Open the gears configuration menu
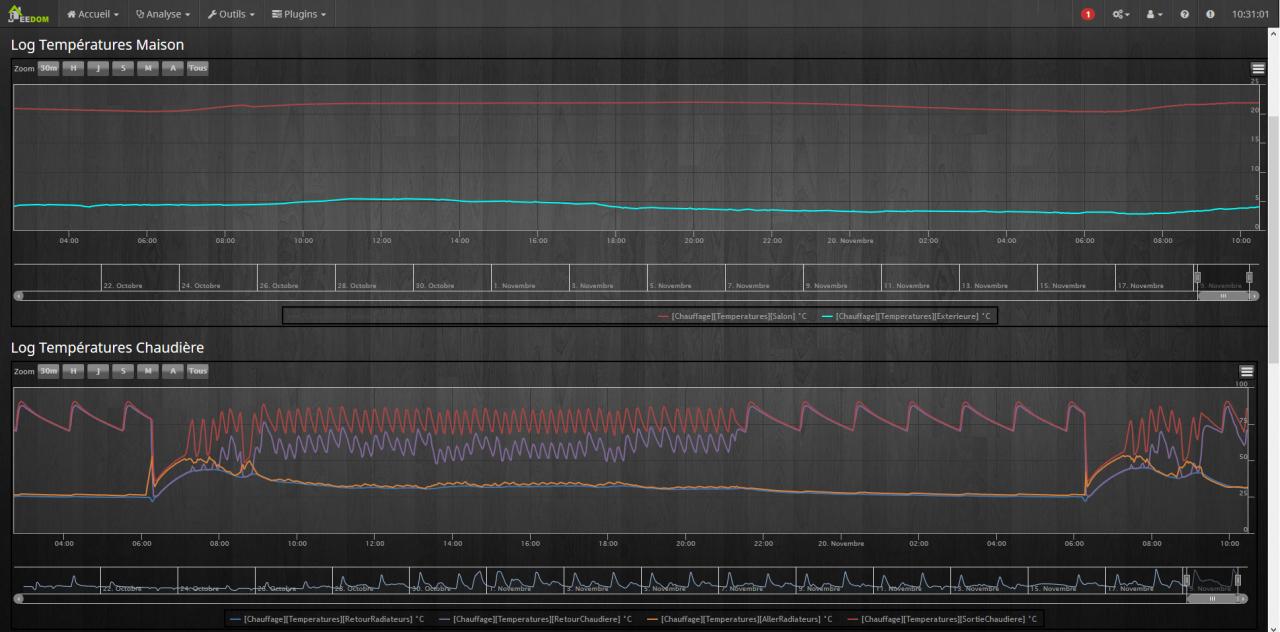Viewport: 1280px width, 632px height. (x=1121, y=14)
